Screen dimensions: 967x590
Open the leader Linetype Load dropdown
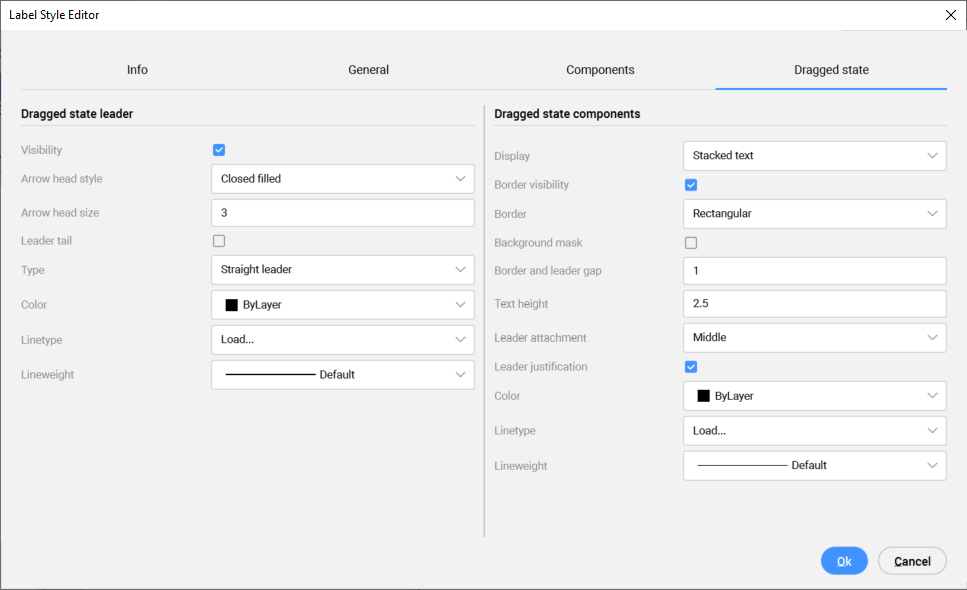point(342,340)
